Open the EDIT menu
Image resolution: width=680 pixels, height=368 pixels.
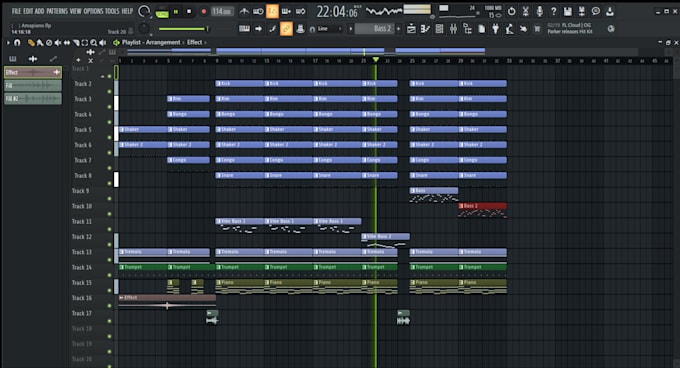click(x=28, y=11)
